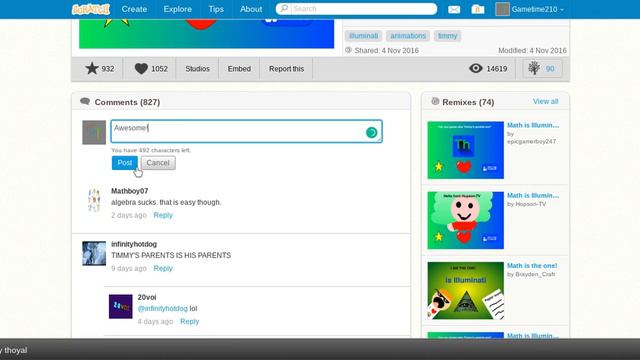Reply to Mathboy07 comment
The height and width of the screenshot is (360, 640).
click(163, 215)
